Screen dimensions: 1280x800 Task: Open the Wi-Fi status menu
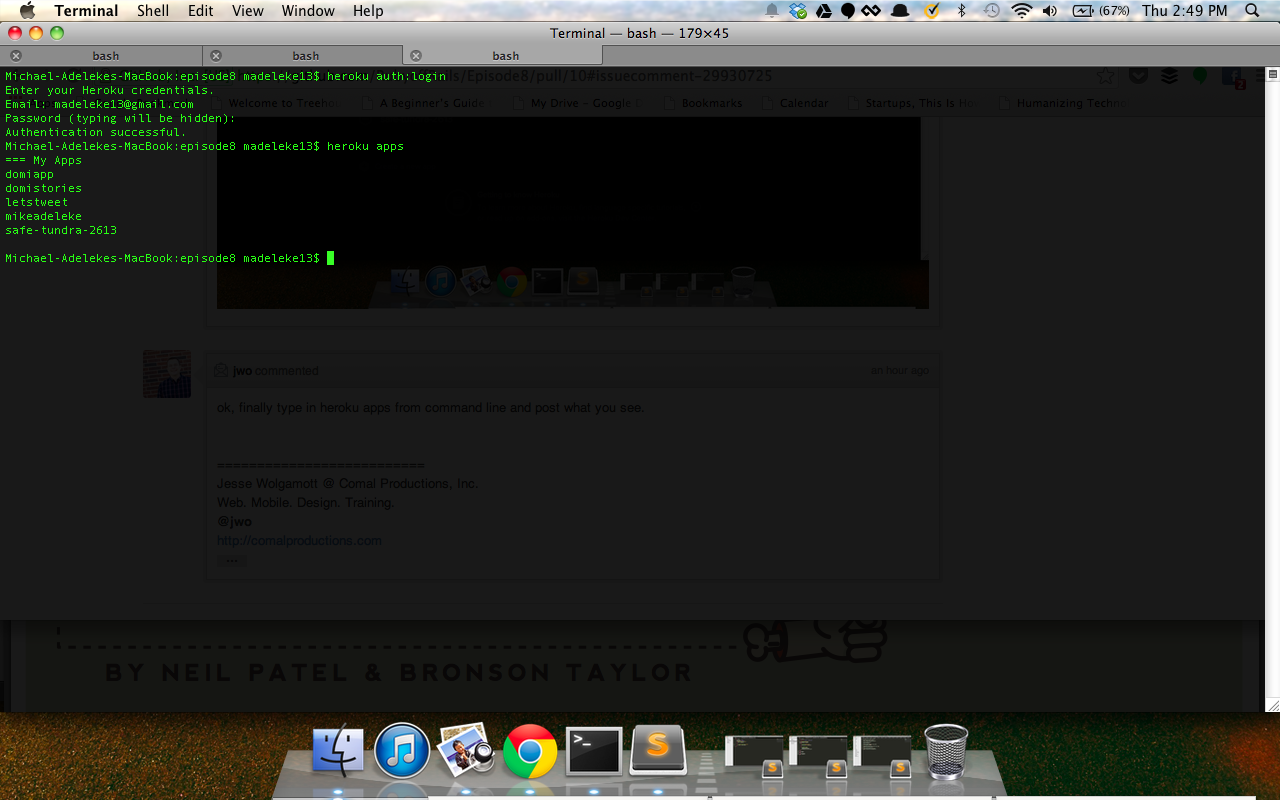tap(1021, 11)
